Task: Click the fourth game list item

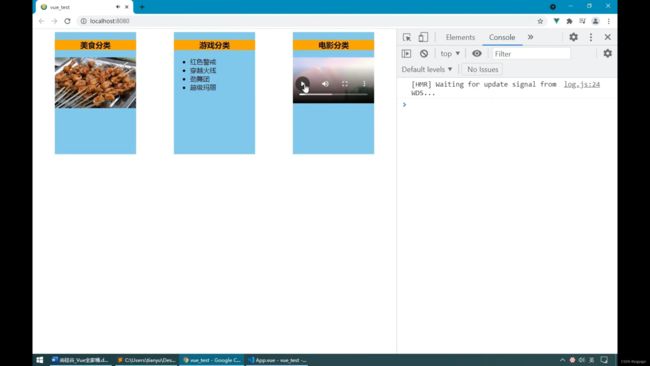Action: (x=203, y=87)
